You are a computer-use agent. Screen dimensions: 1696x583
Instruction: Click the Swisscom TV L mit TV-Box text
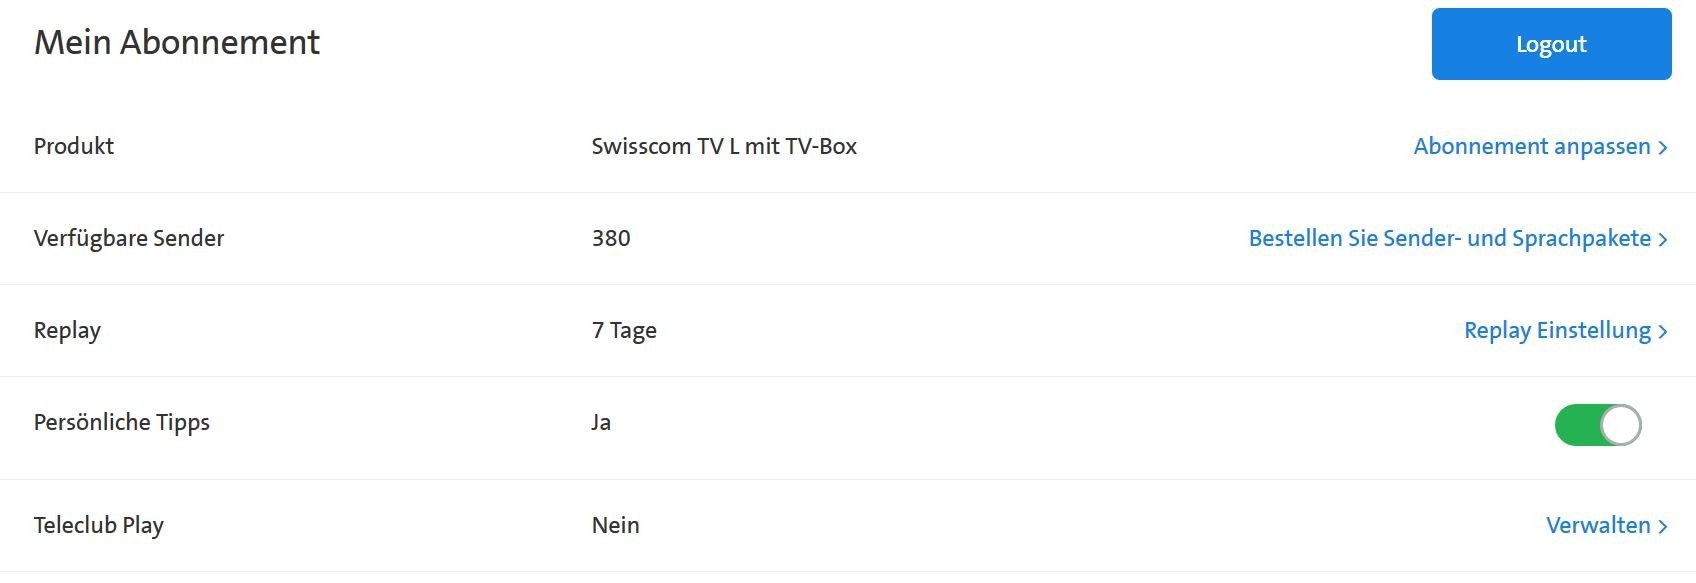pyautogui.click(x=724, y=146)
